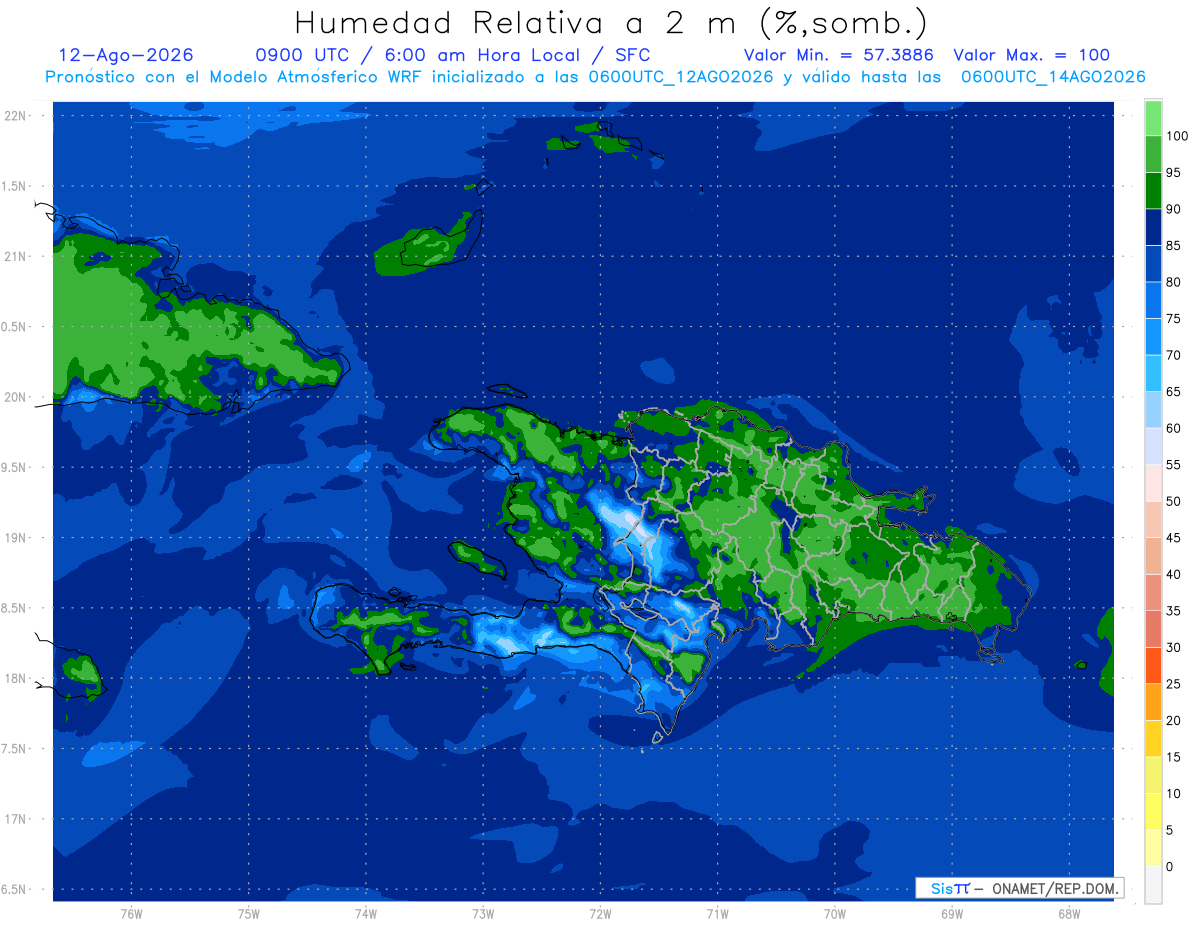Click the topmost light green legend swatch above 100
Viewport: 1200px width, 927px height.
click(1153, 117)
